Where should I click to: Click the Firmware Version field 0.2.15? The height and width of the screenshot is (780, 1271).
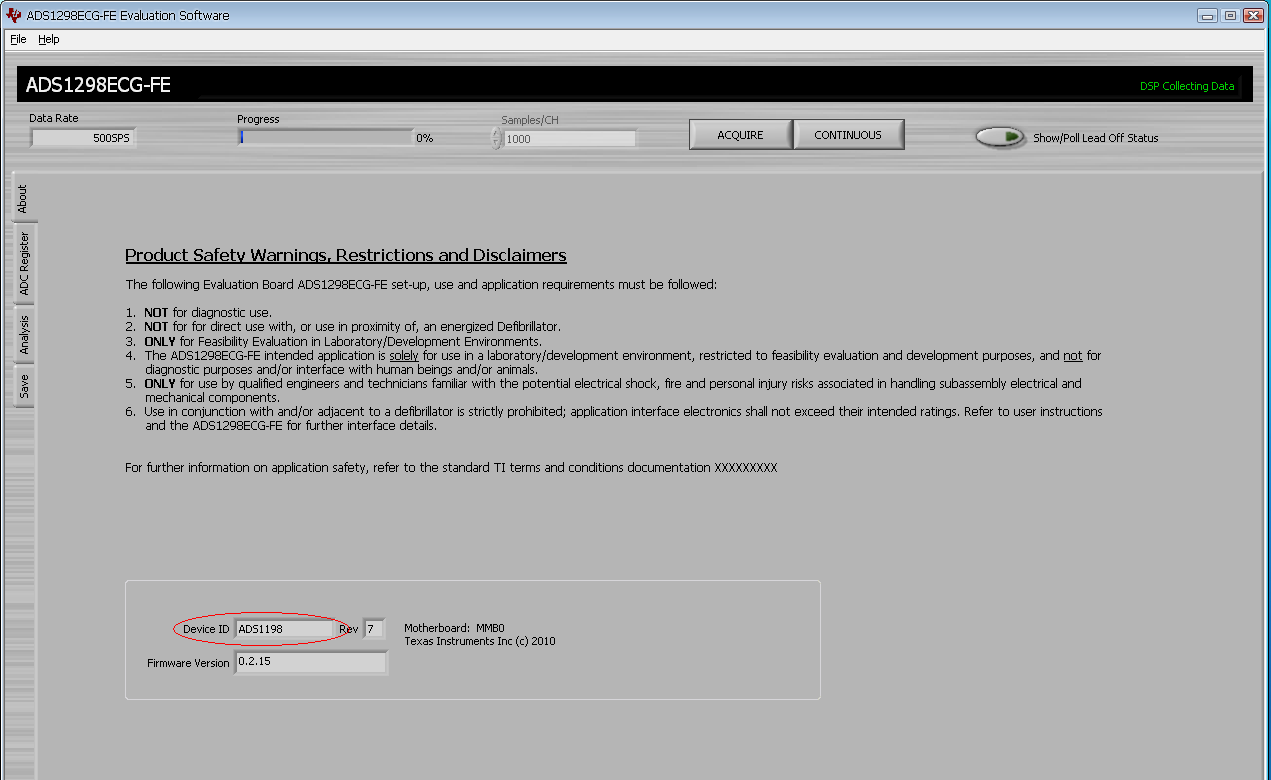[311, 663]
